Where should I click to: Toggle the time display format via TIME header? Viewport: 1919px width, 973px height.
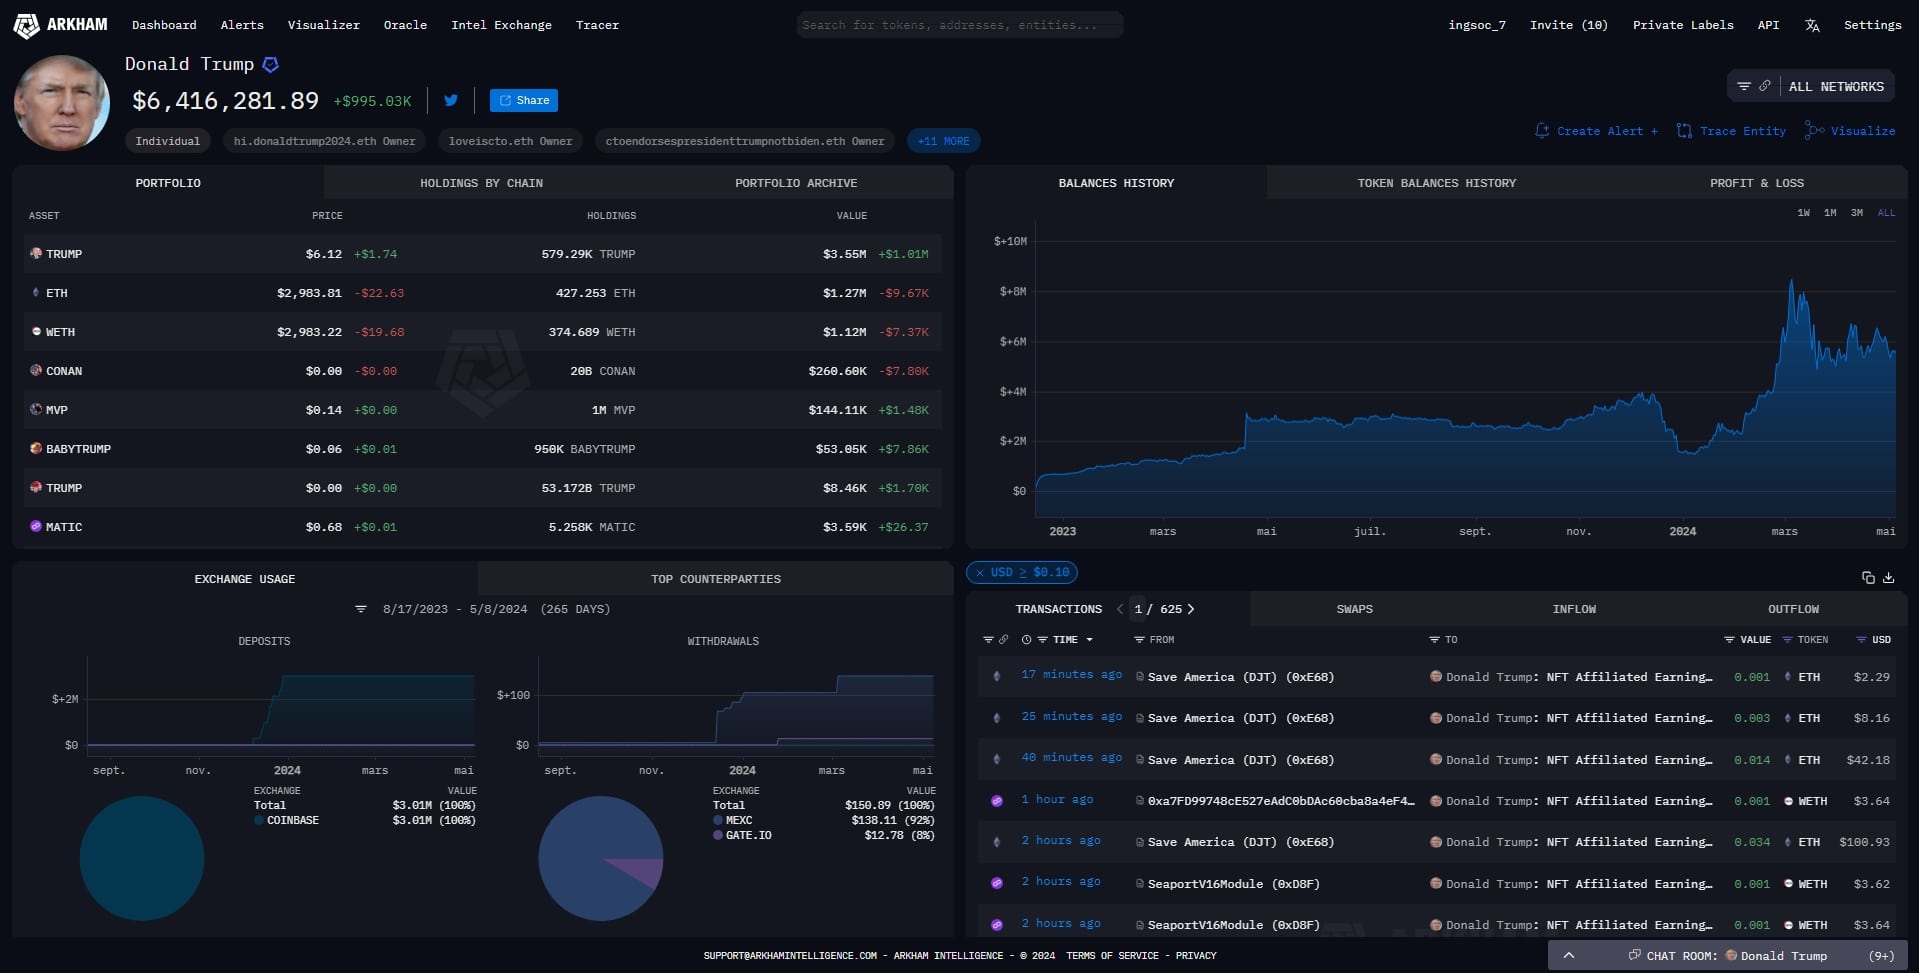[1065, 639]
